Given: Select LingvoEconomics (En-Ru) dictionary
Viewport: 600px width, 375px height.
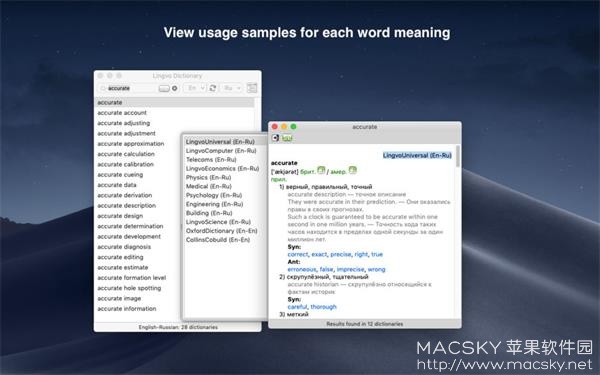Looking at the screenshot, I should tap(222, 168).
